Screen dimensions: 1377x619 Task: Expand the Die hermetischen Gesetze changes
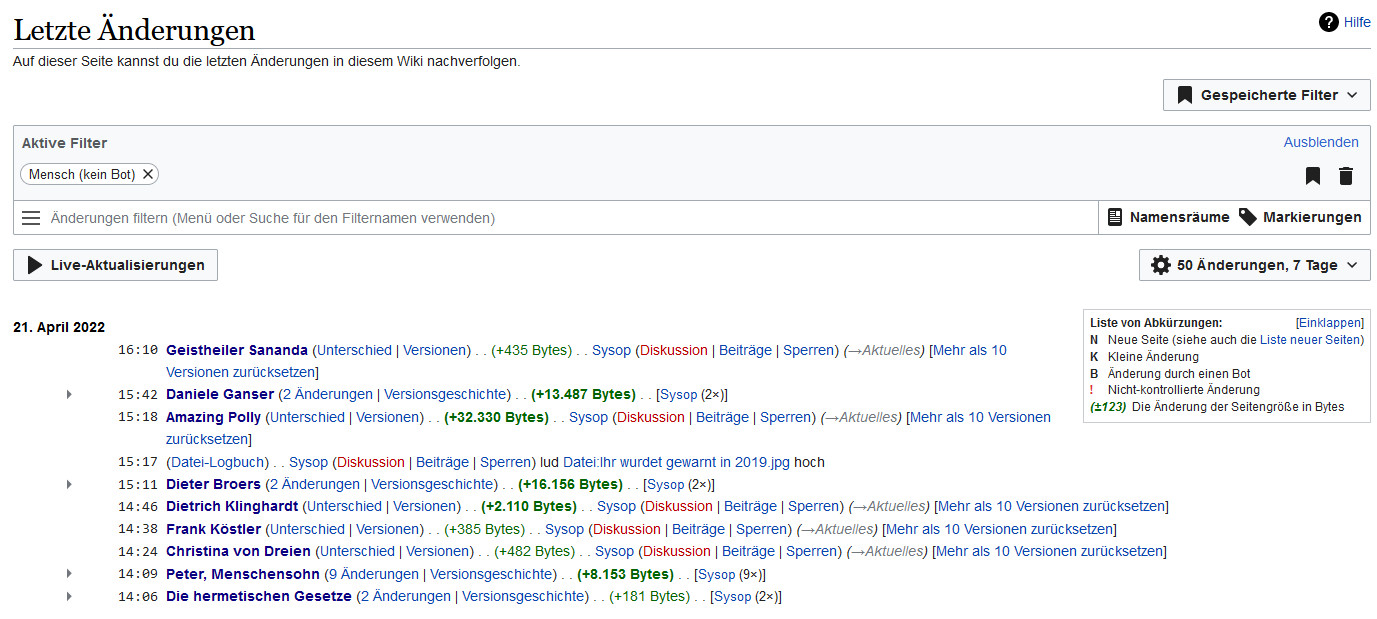click(69, 597)
